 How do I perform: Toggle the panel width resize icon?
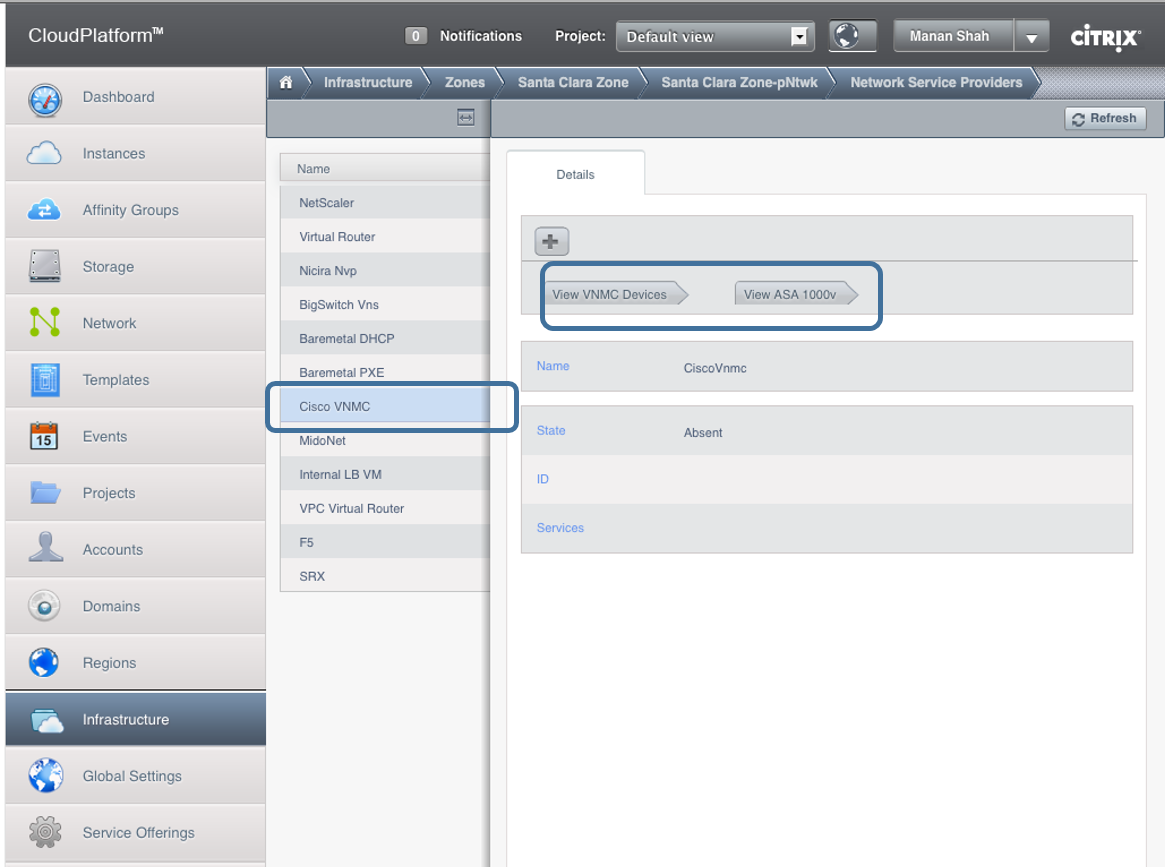pos(465,118)
